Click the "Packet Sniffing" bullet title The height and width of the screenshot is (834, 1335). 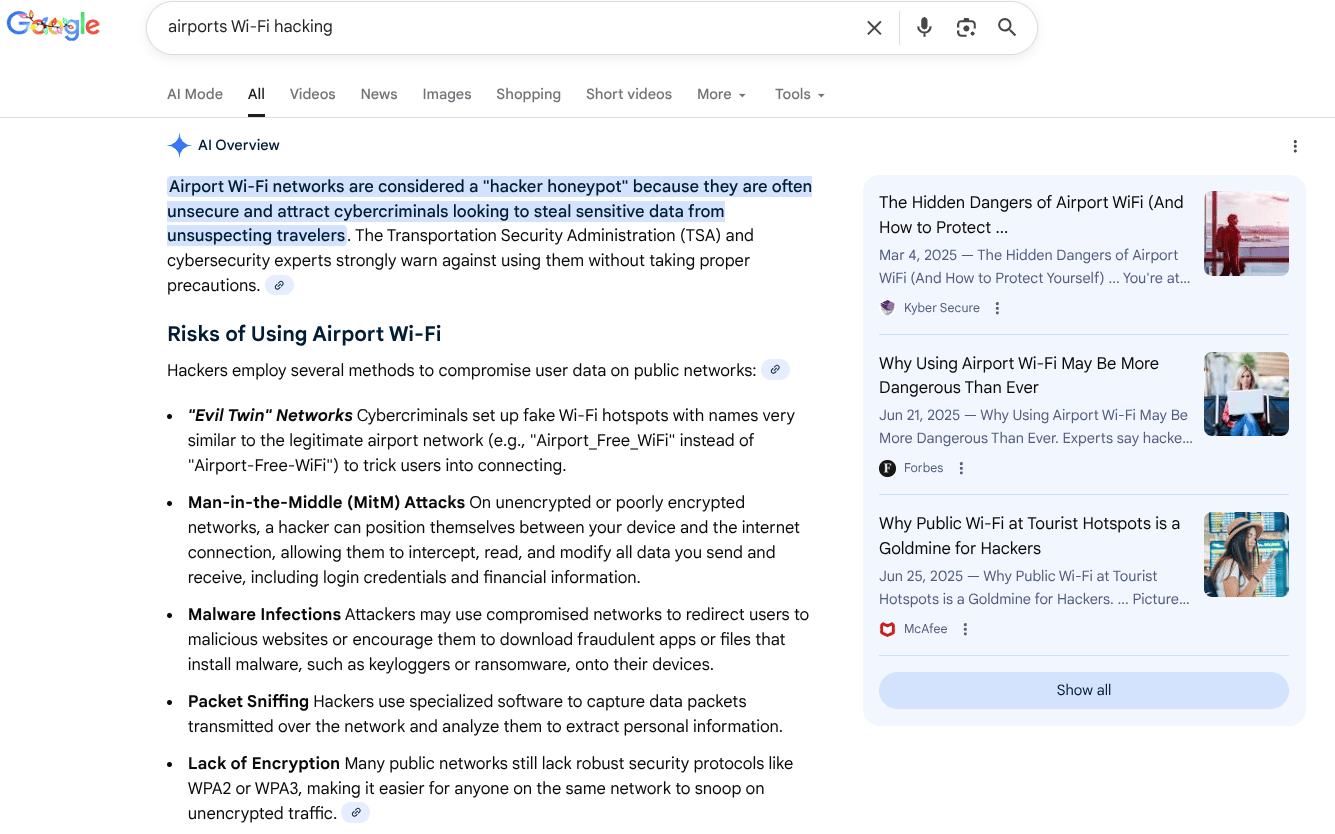[248, 701]
